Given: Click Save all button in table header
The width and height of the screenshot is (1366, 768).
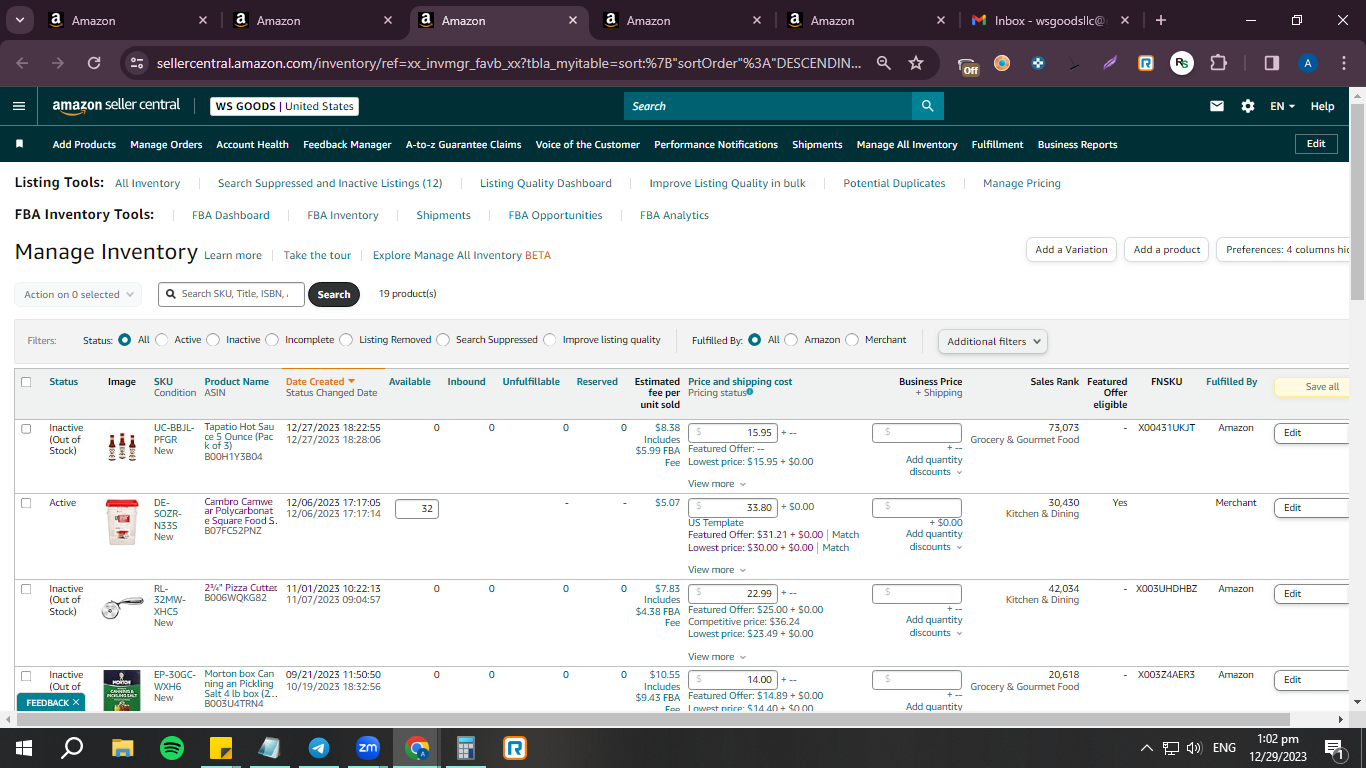Looking at the screenshot, I should point(1312,387).
